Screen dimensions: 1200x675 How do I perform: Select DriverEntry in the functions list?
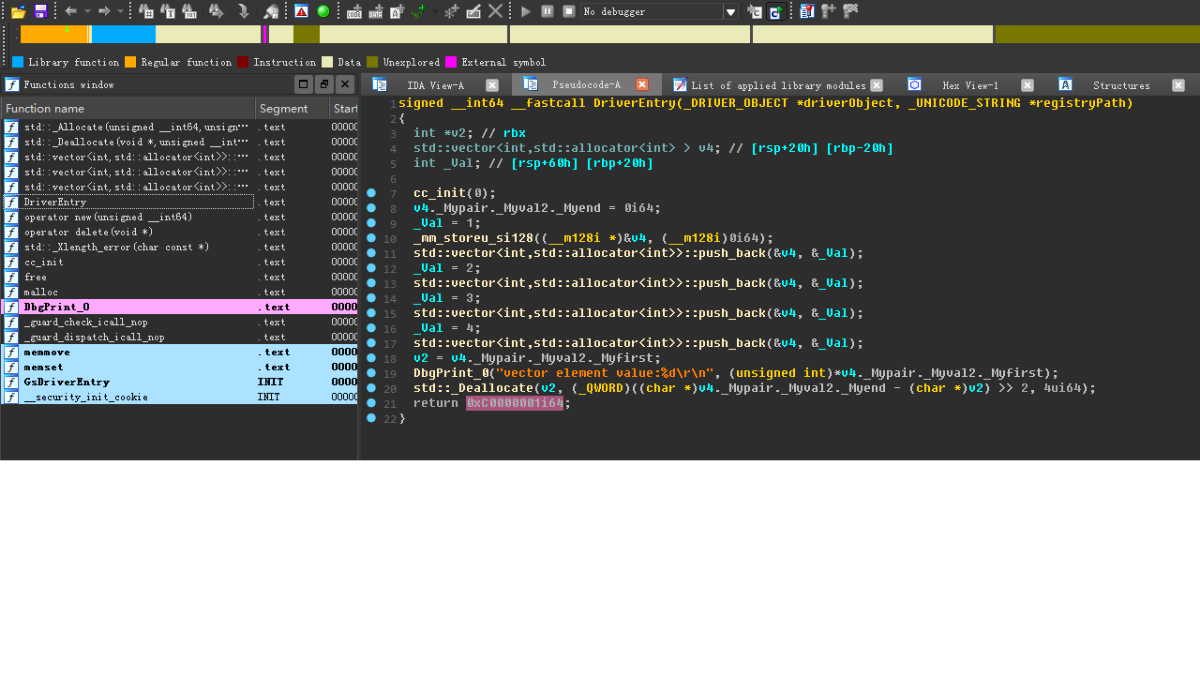(x=55, y=202)
